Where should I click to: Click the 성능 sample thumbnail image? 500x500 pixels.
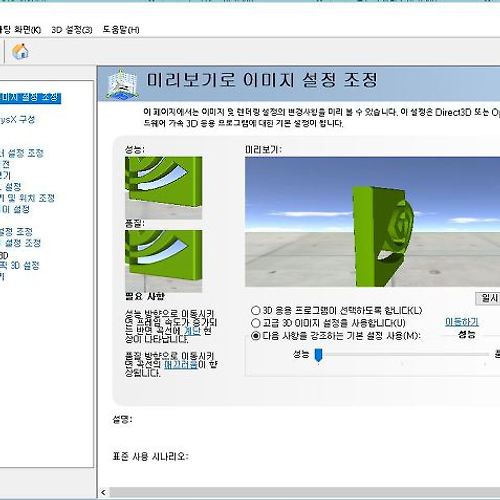click(x=163, y=188)
